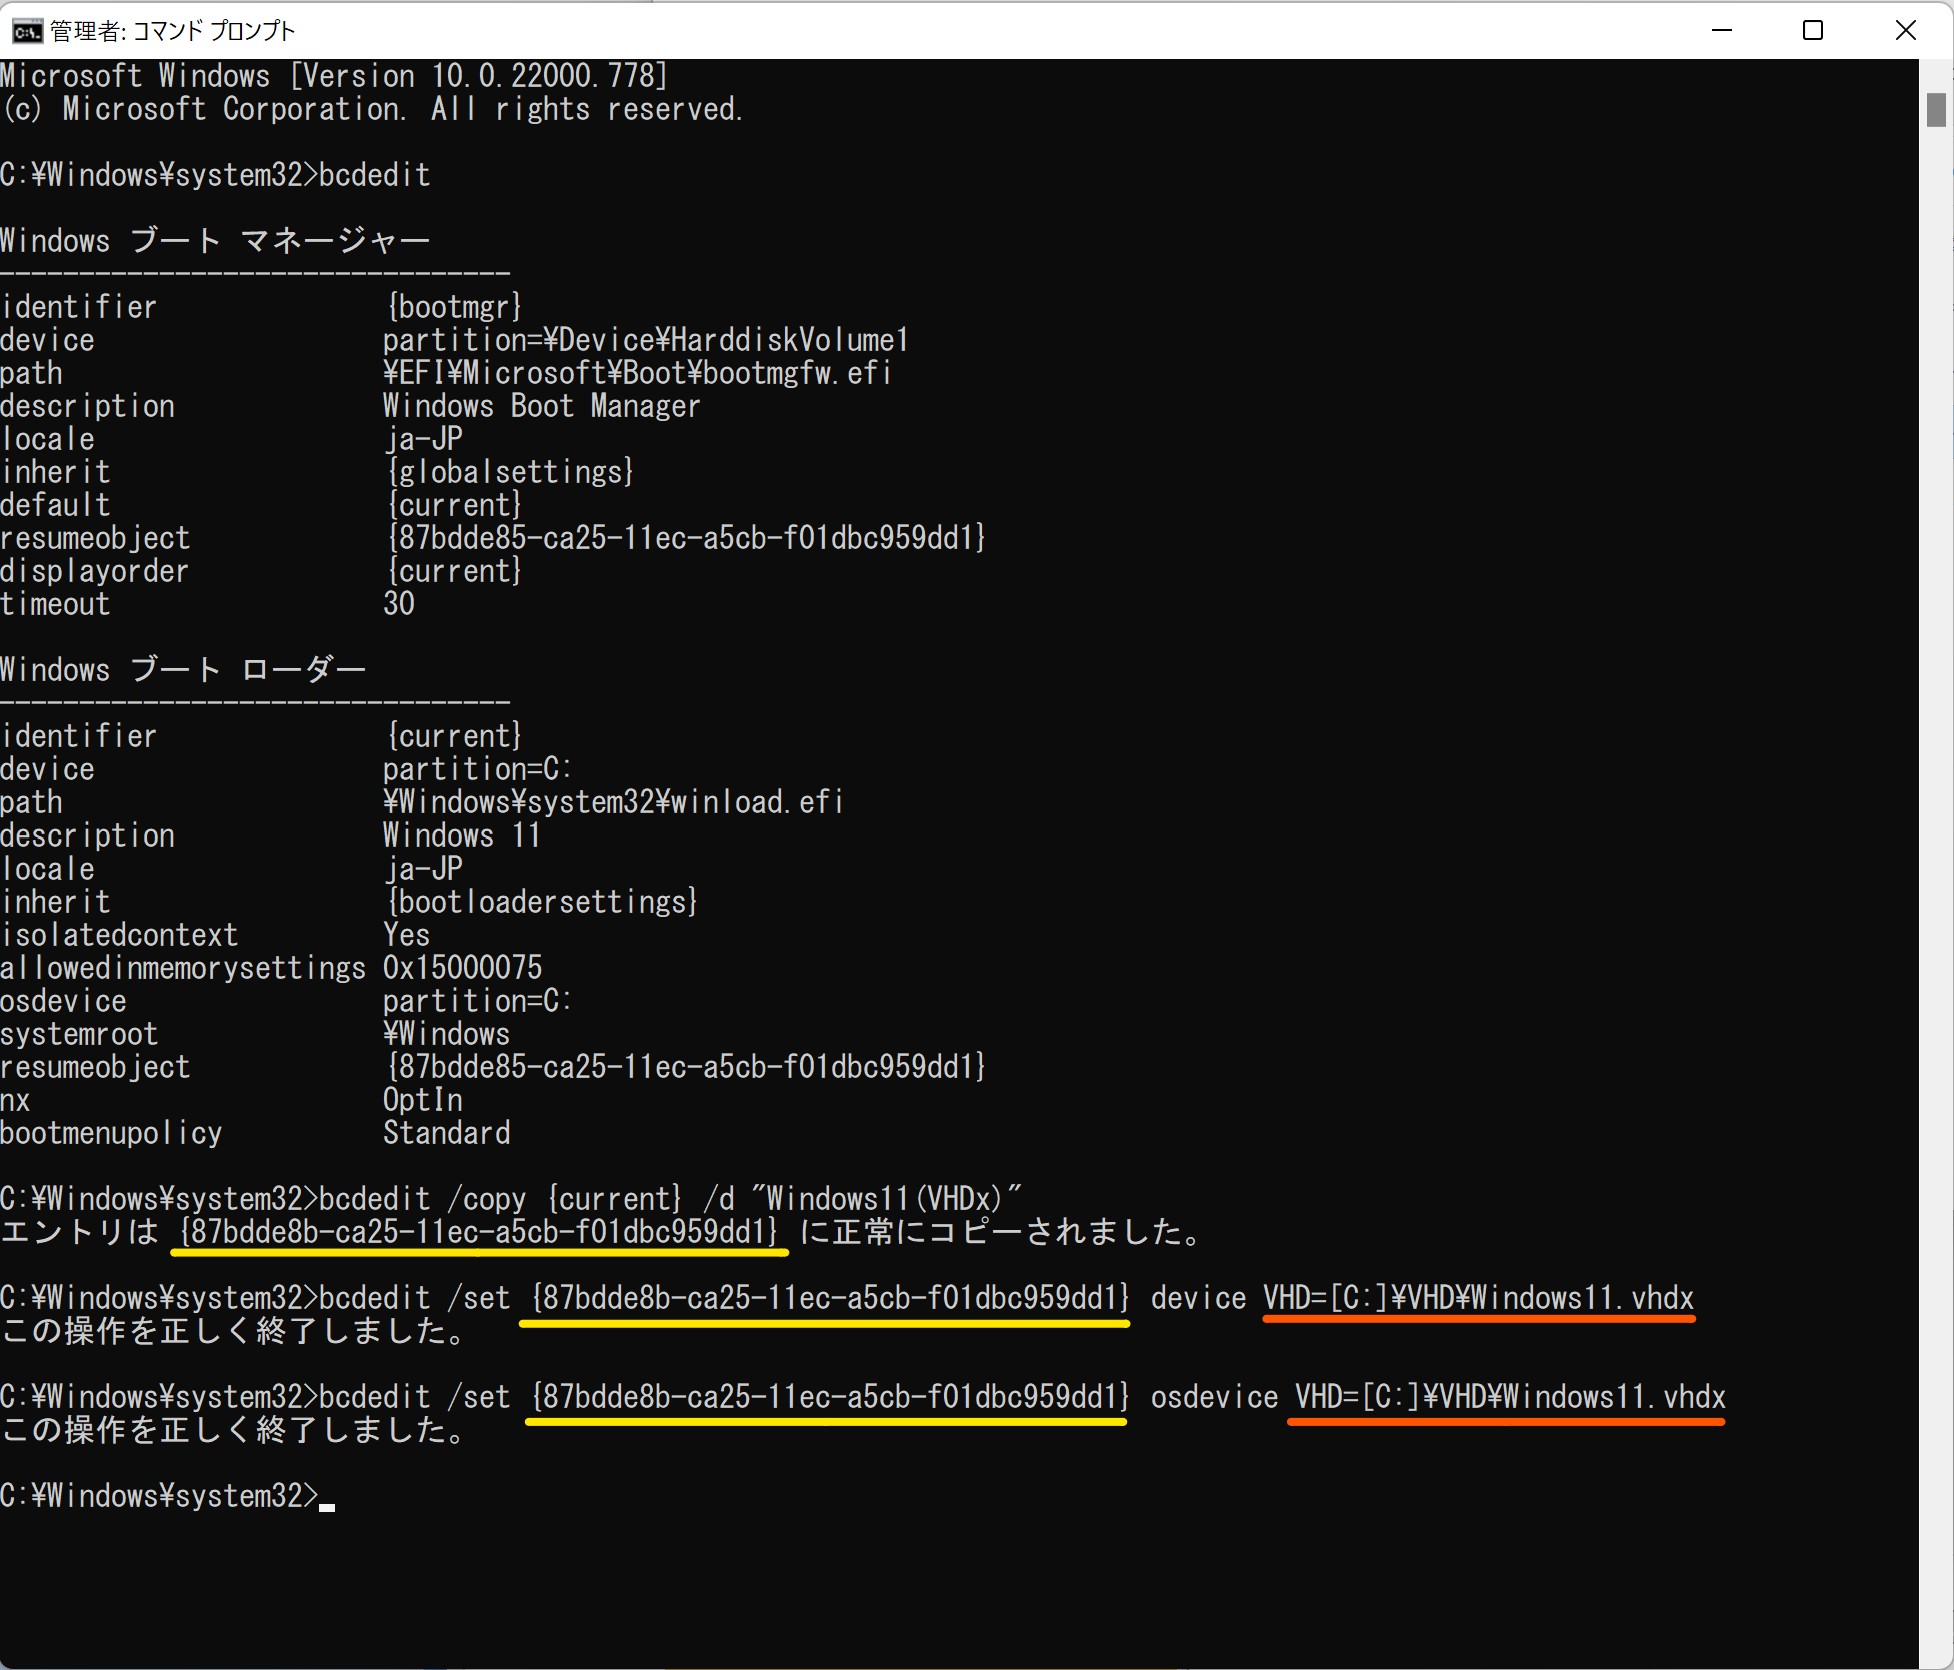Click VHD path in the osdevice command
The width and height of the screenshot is (1954, 1670).
point(1511,1397)
